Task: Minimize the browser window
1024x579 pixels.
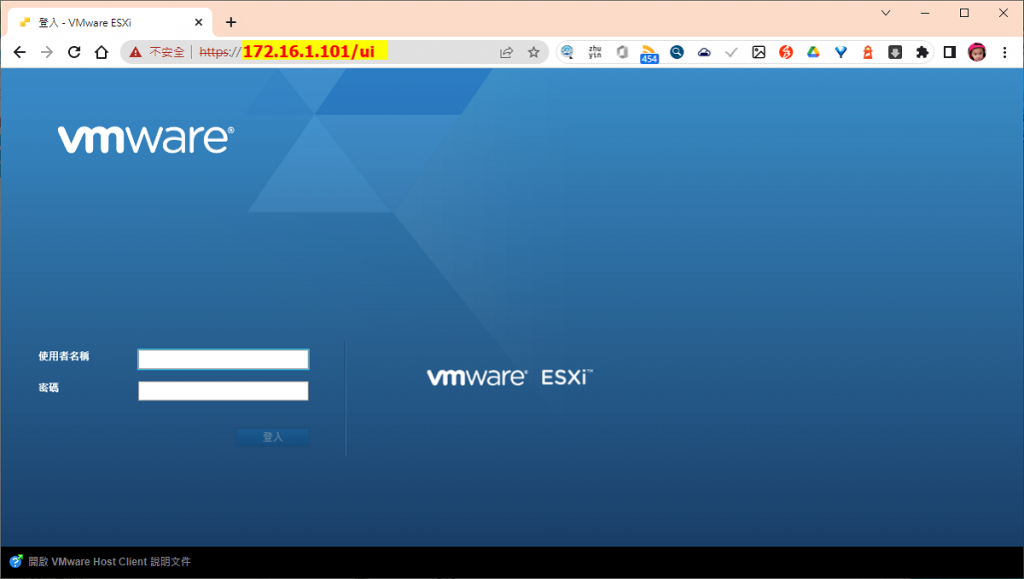Action: tap(925, 13)
